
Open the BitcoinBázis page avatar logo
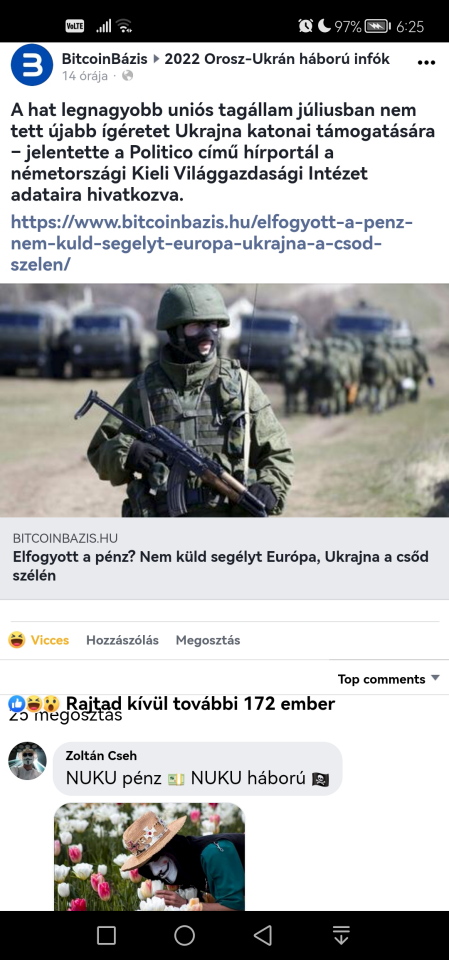coord(32,65)
